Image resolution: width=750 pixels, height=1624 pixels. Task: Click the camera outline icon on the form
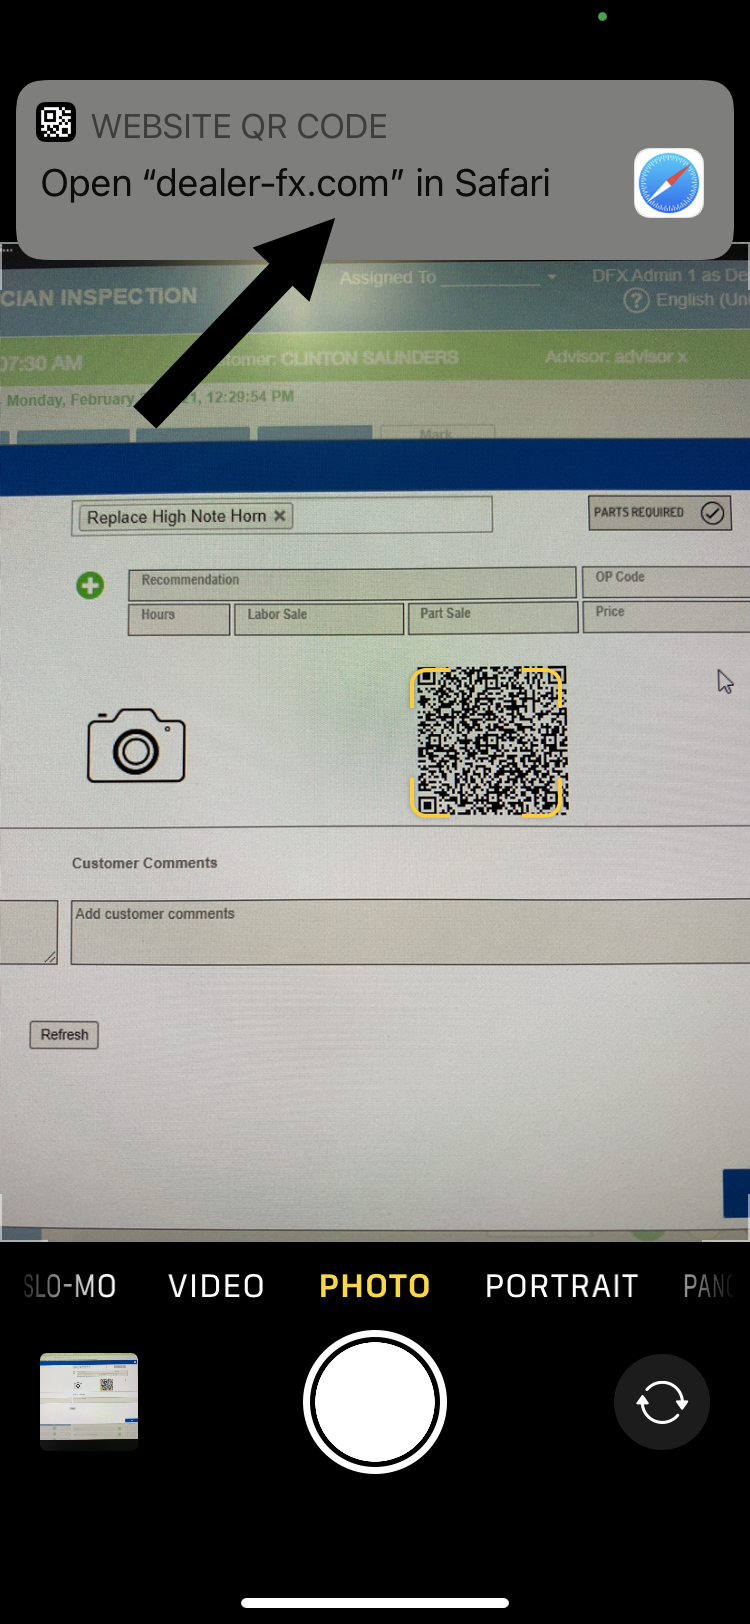(137, 746)
